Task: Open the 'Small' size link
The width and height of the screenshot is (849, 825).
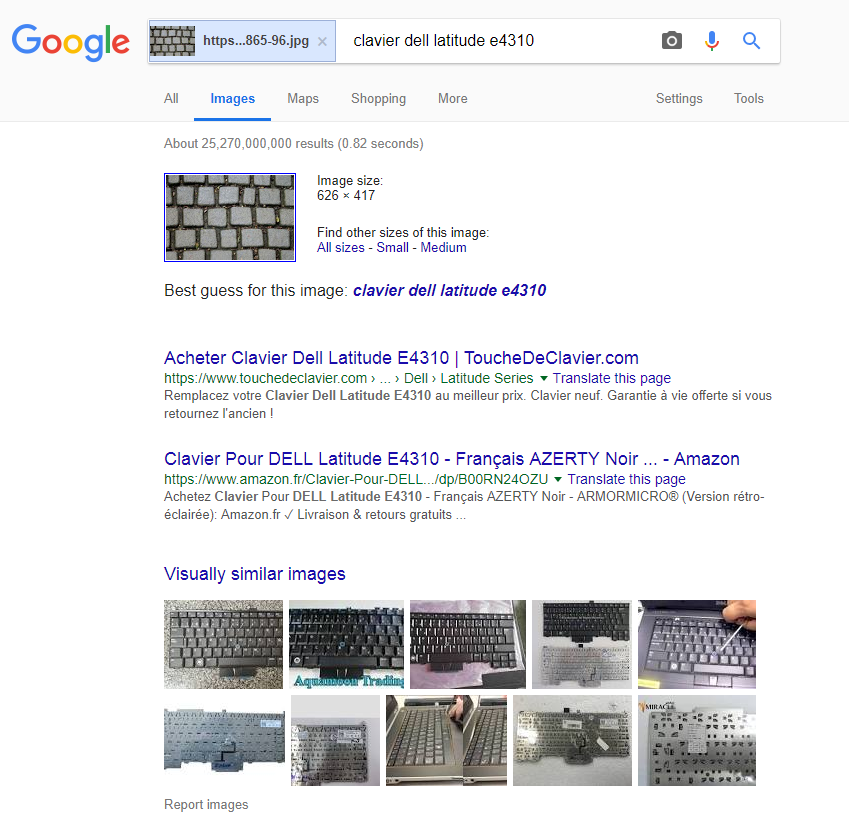Action: [x=393, y=247]
